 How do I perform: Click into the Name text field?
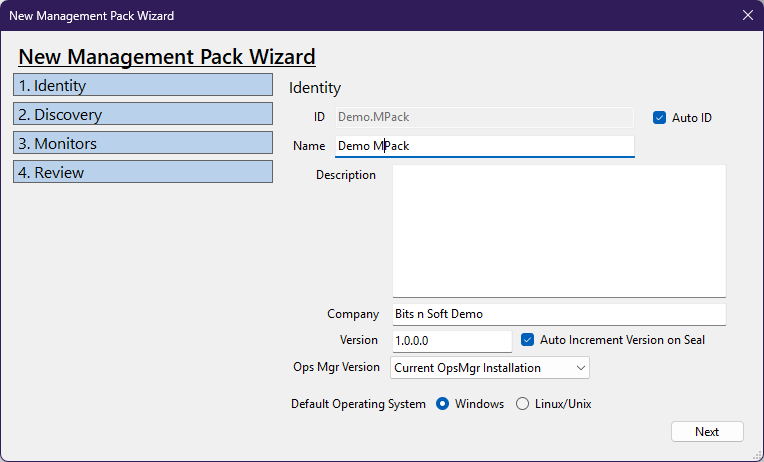(483, 146)
